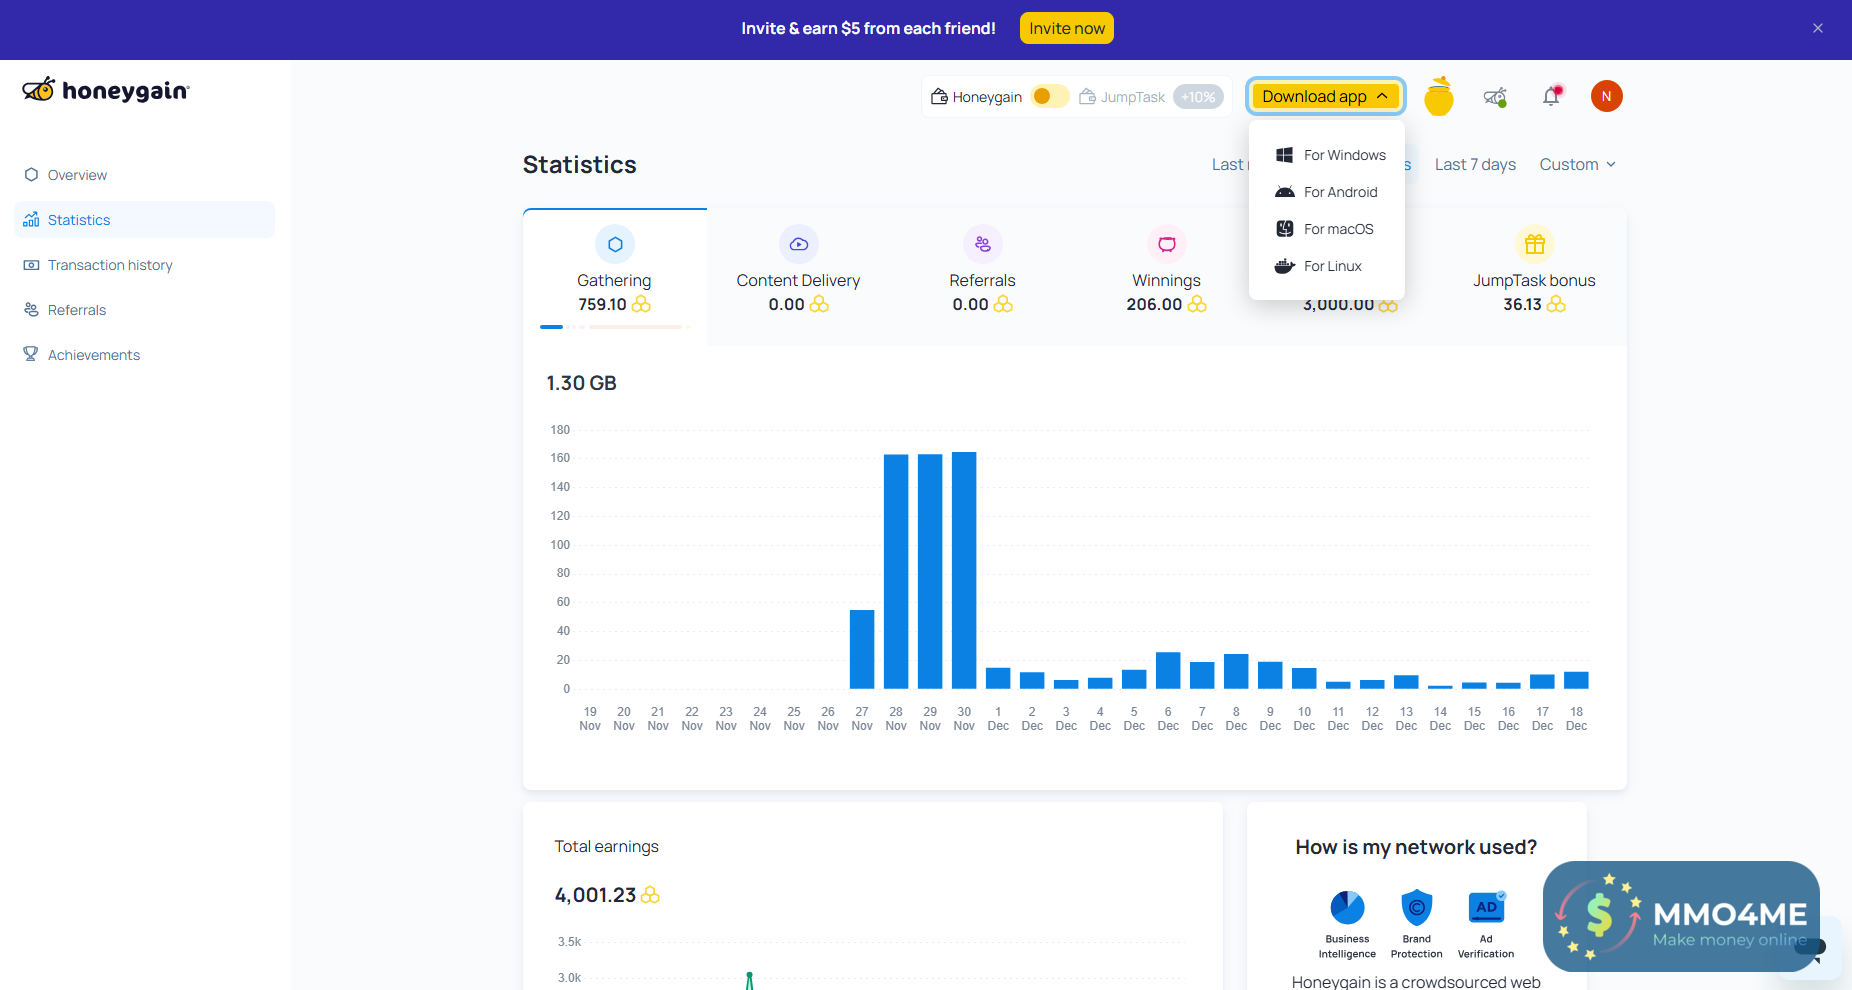Open notifications bell
The width and height of the screenshot is (1852, 990).
[1551, 96]
